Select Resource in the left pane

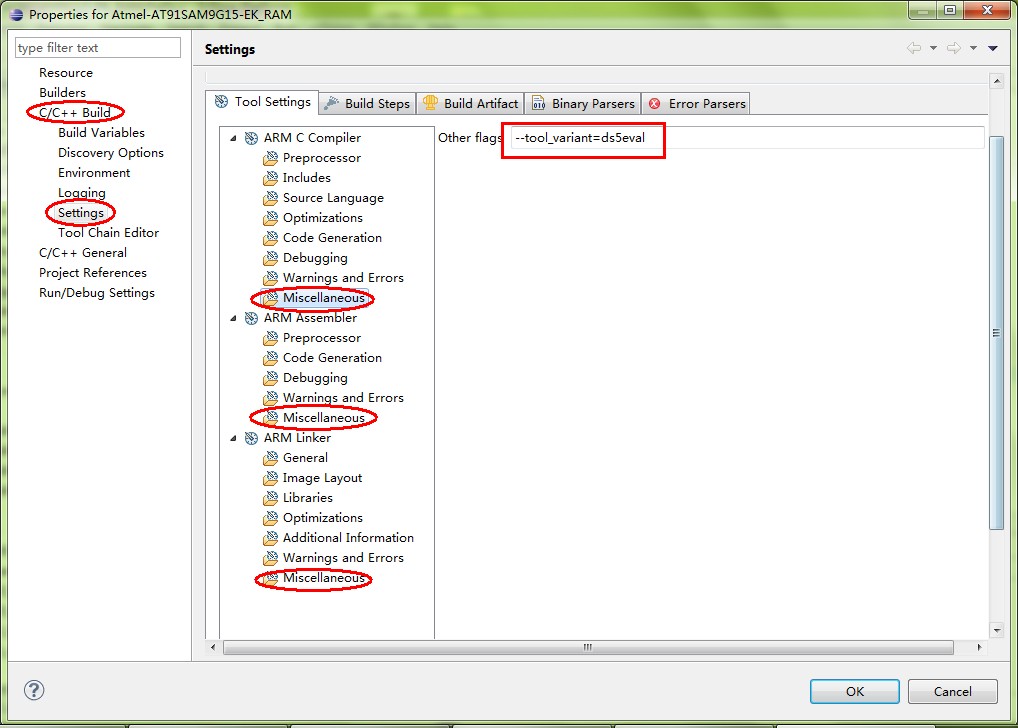pos(66,73)
